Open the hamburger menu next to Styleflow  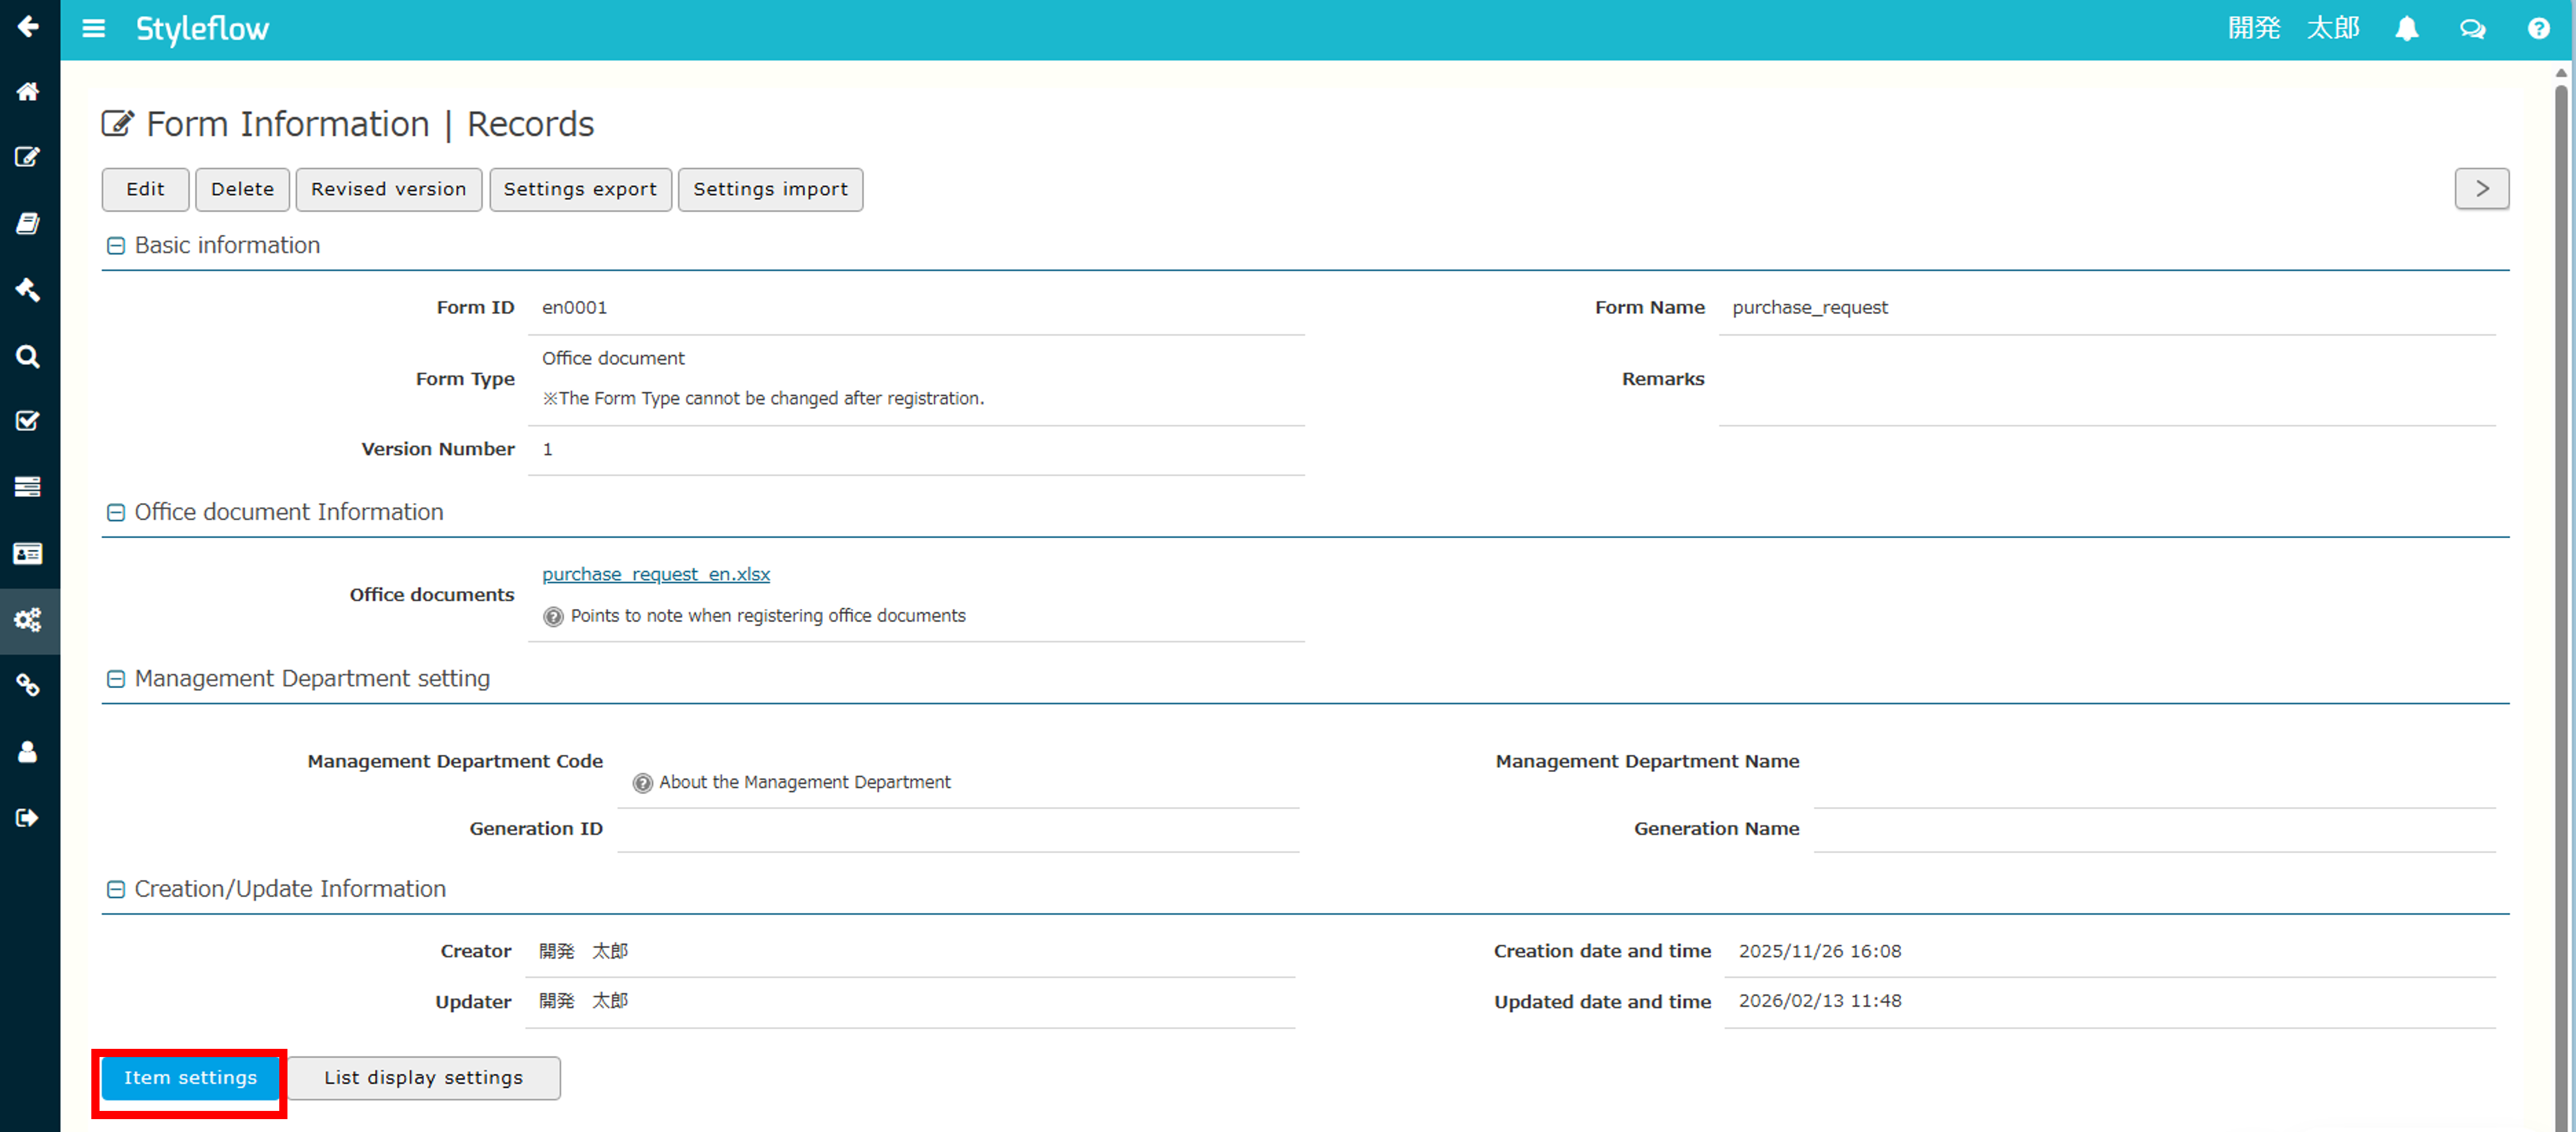[94, 28]
